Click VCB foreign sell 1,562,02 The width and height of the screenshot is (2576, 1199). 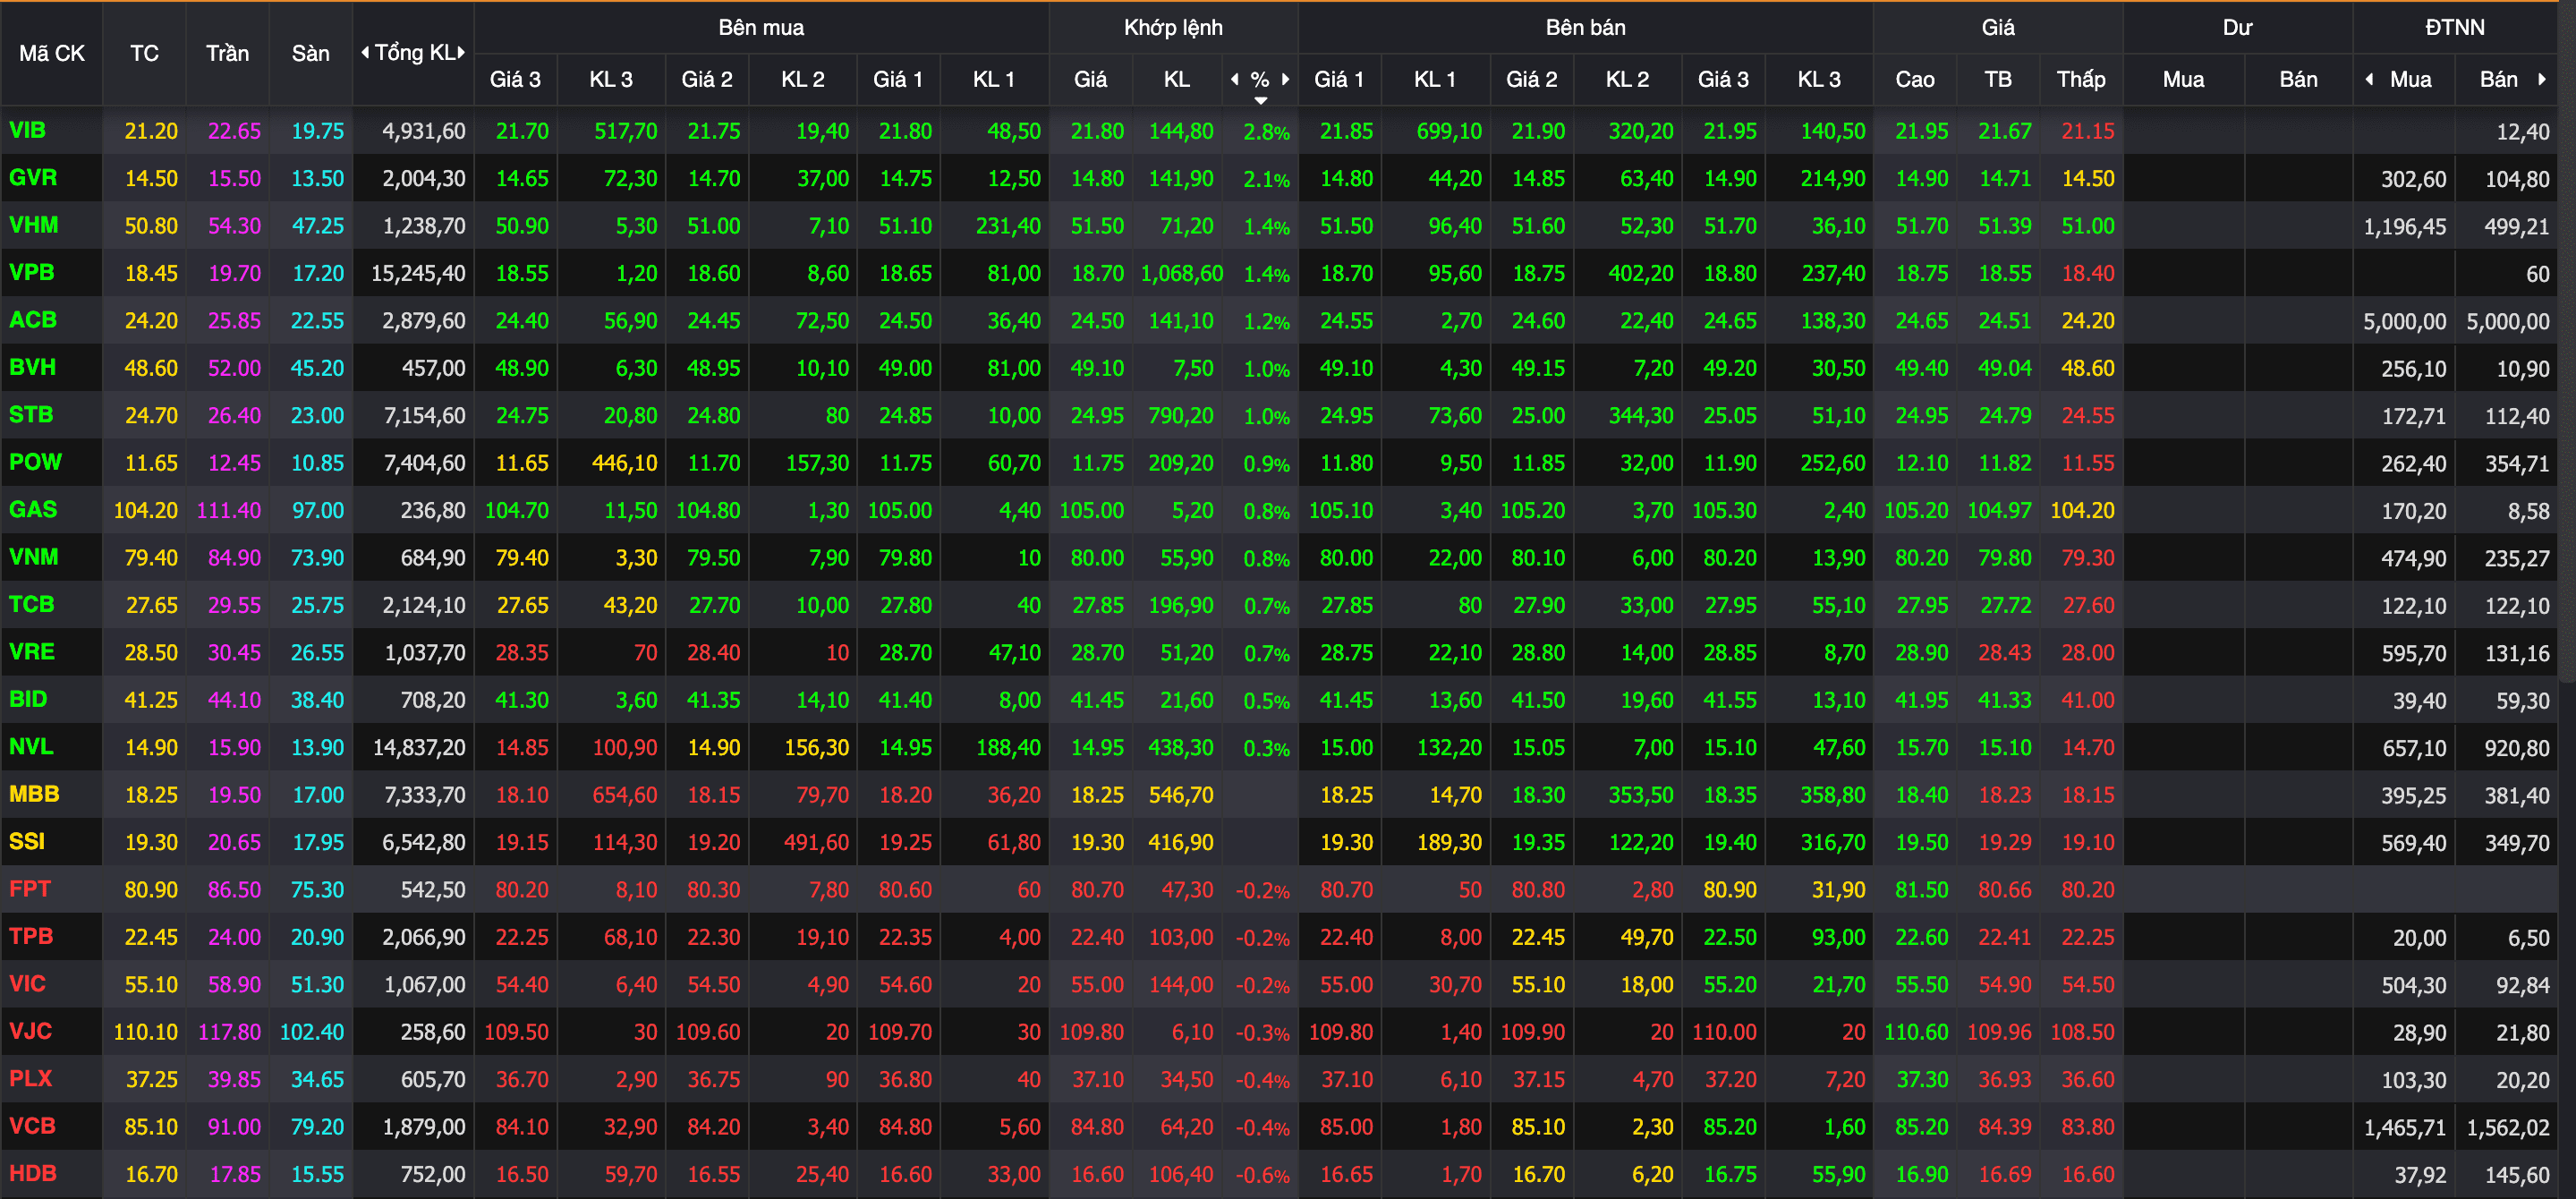pyautogui.click(x=2508, y=1127)
